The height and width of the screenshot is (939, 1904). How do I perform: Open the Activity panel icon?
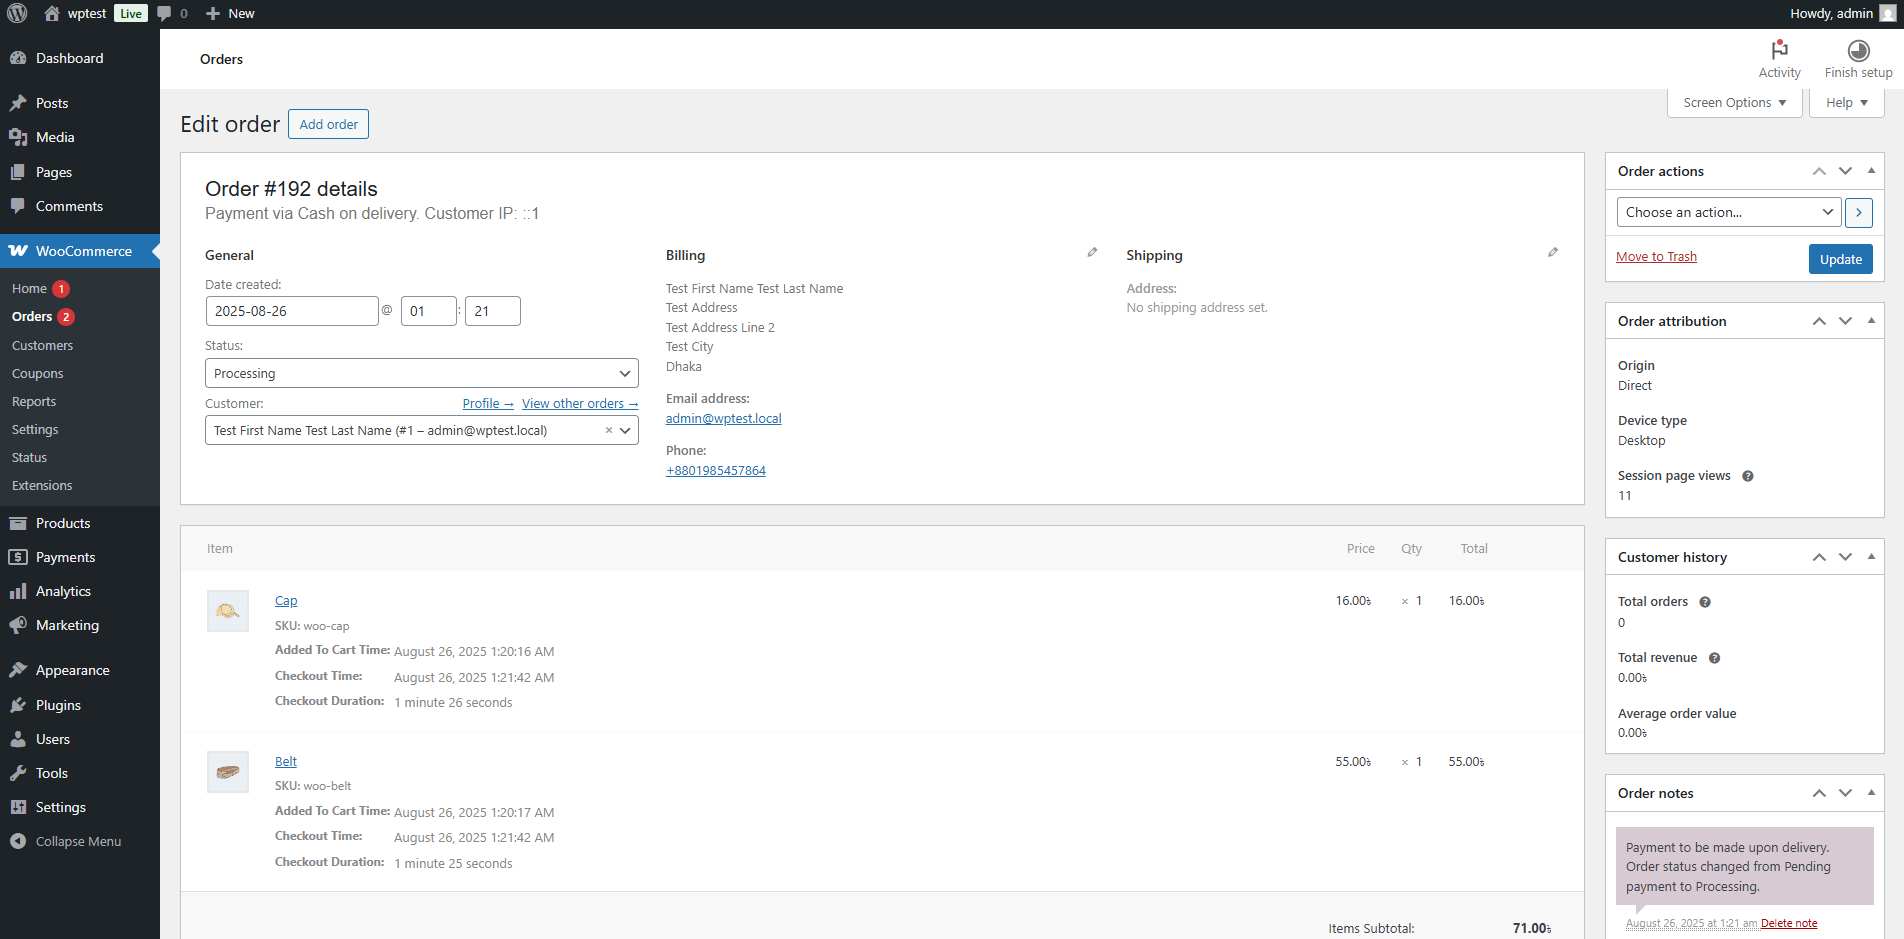click(1779, 50)
